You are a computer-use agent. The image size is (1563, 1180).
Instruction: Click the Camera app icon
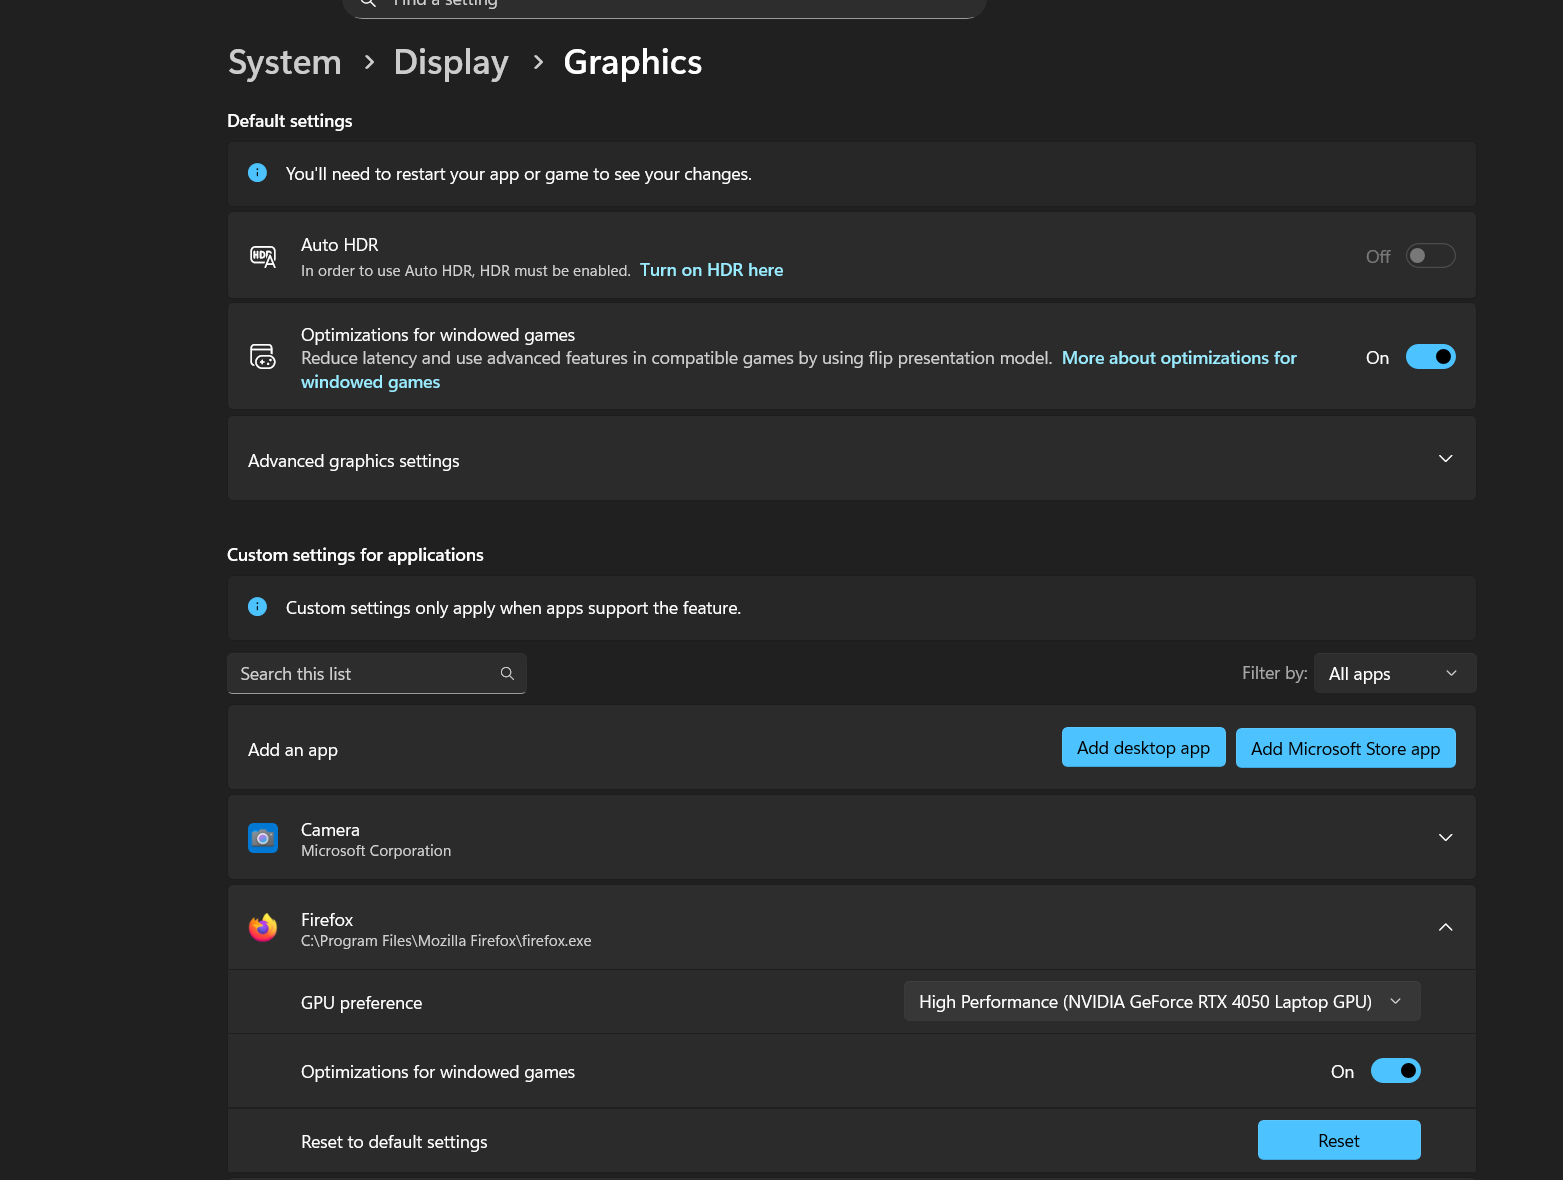[263, 838]
